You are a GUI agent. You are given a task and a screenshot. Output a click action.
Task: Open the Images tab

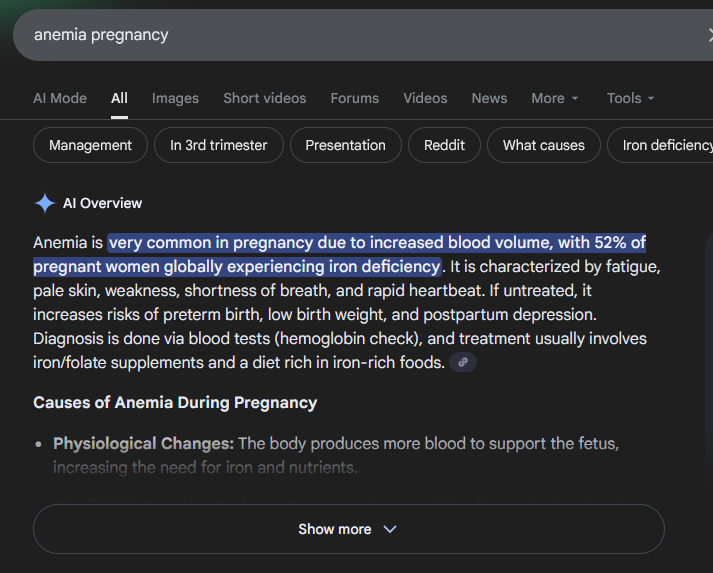click(175, 98)
